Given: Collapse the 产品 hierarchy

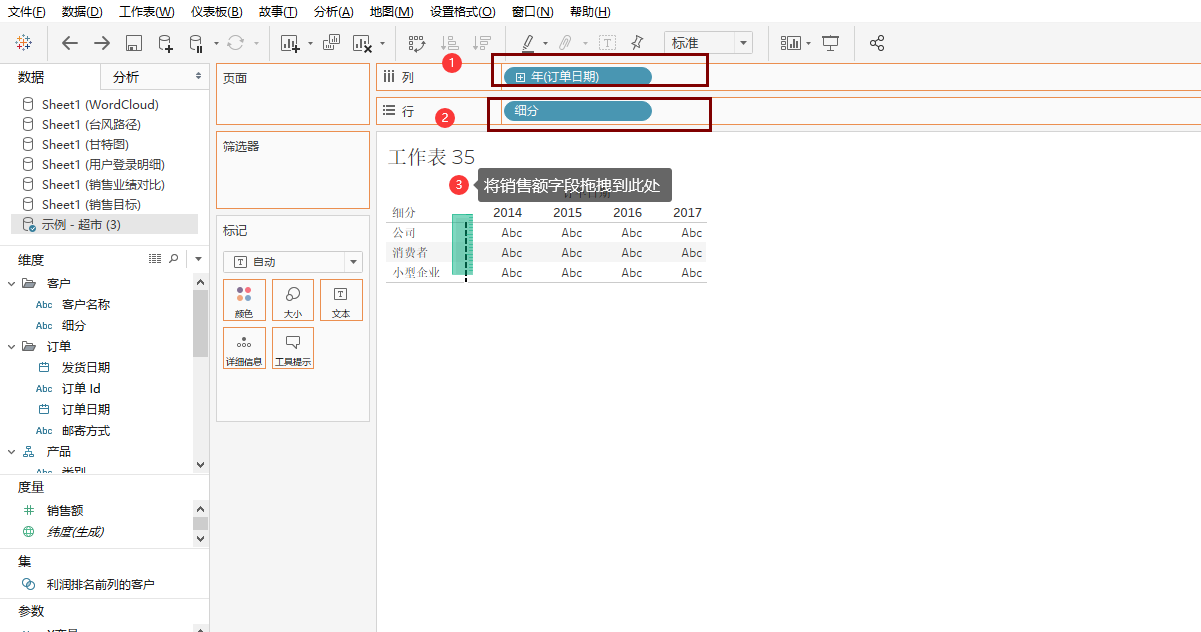Looking at the screenshot, I should (x=12, y=451).
